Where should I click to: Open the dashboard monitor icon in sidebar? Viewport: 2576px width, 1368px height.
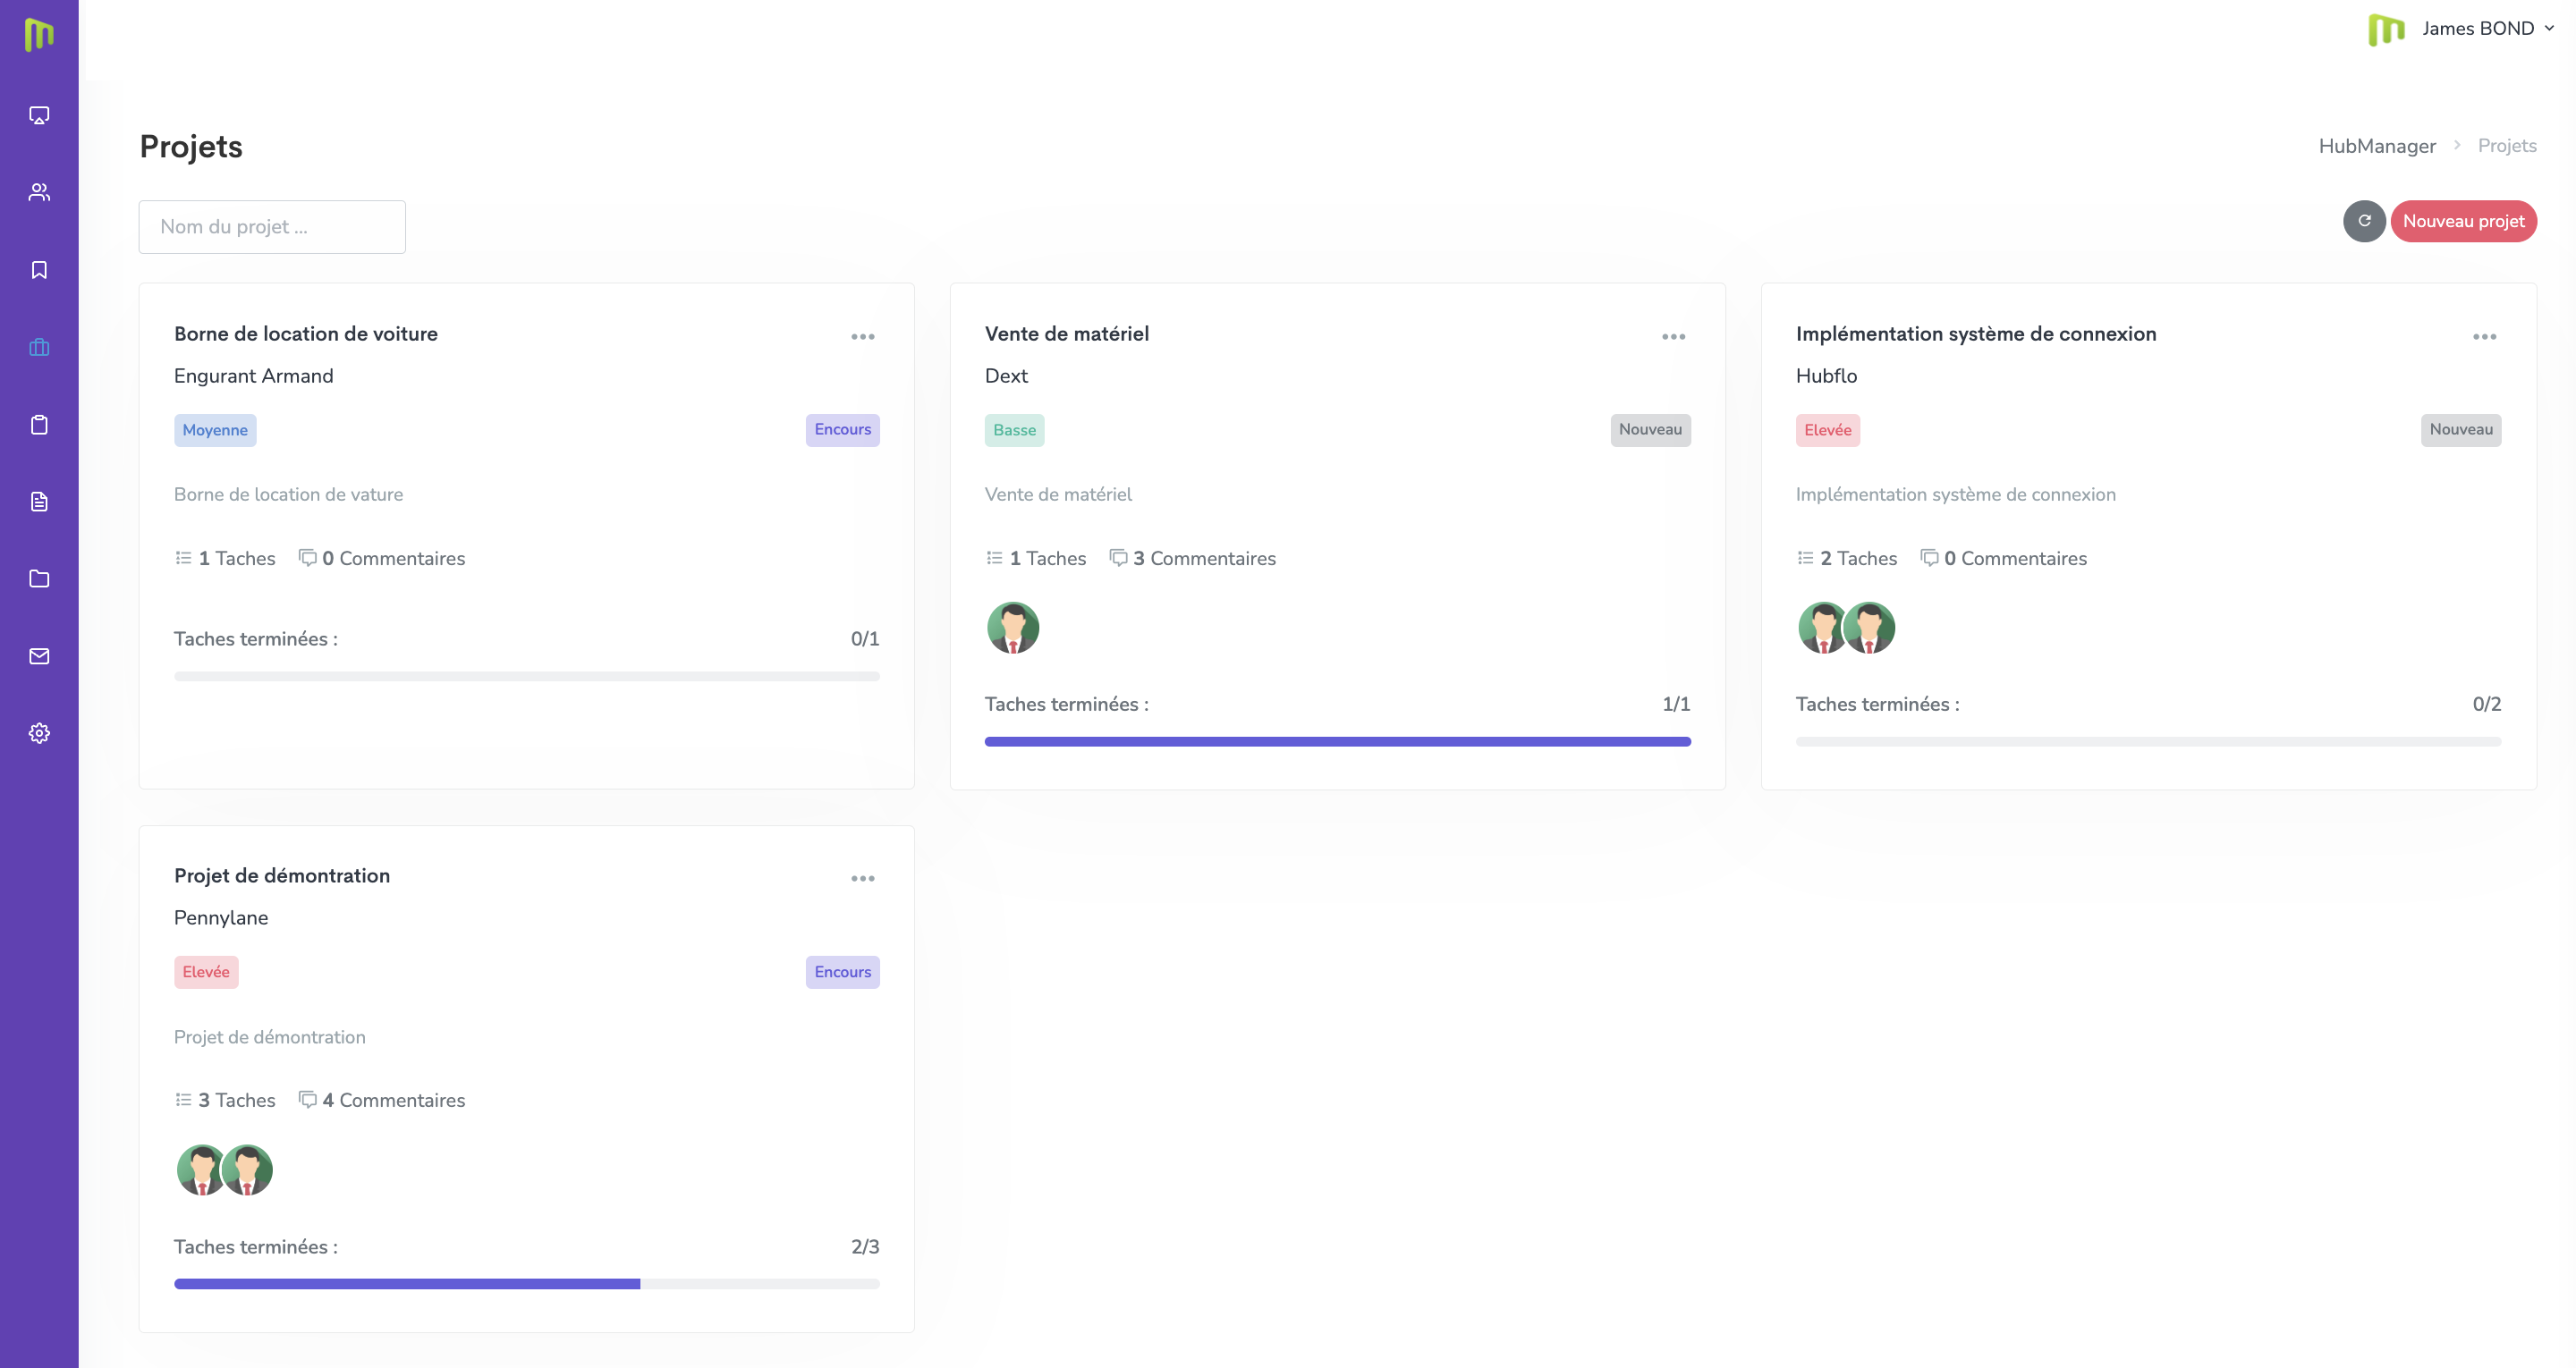pos(39,116)
